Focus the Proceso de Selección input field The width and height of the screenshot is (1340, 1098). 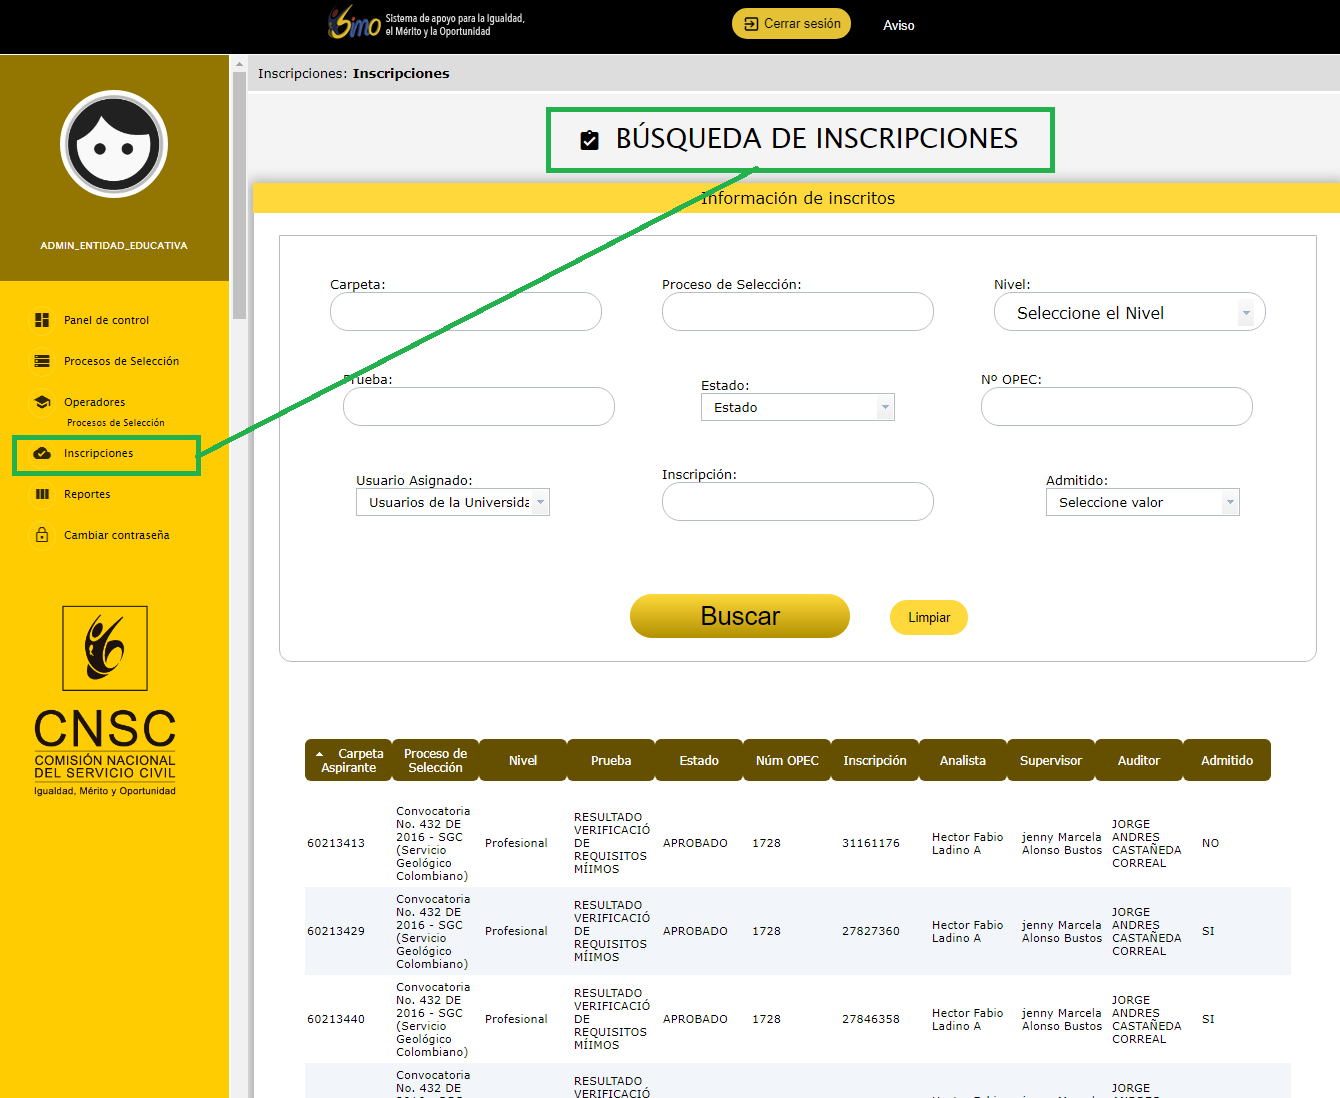(x=798, y=311)
